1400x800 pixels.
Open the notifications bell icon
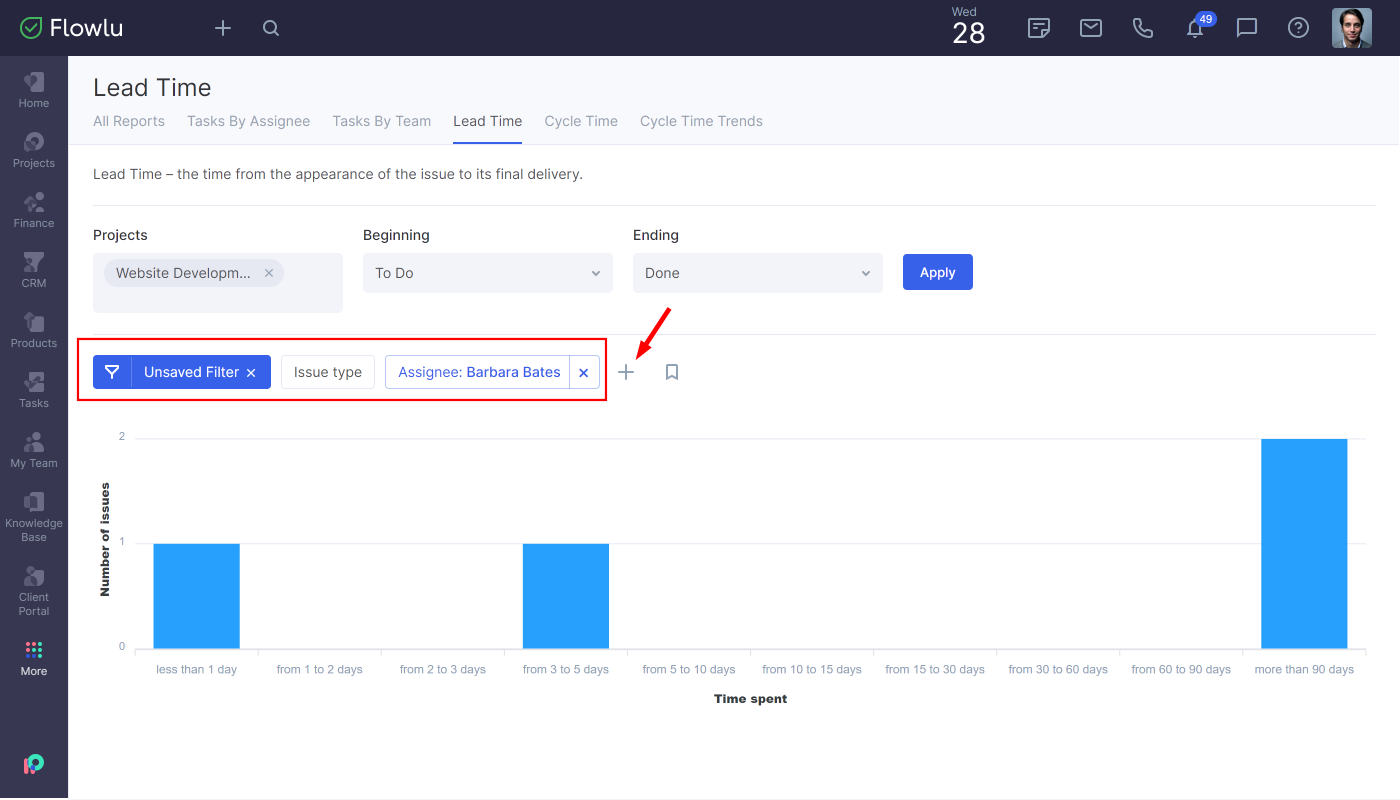(1195, 28)
